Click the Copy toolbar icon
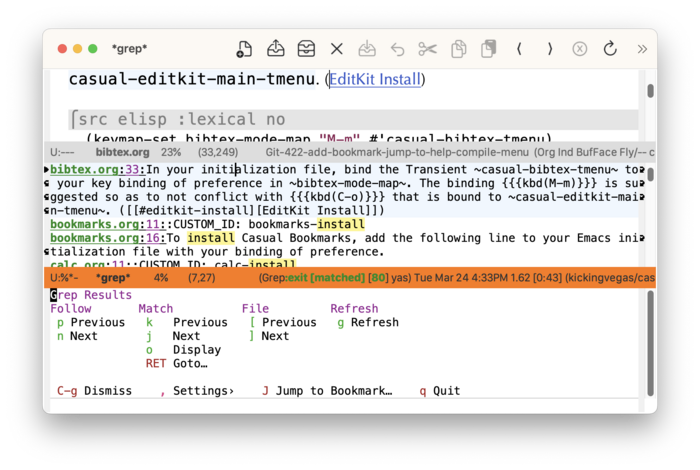Screen dimensions: 700x470 (458, 49)
